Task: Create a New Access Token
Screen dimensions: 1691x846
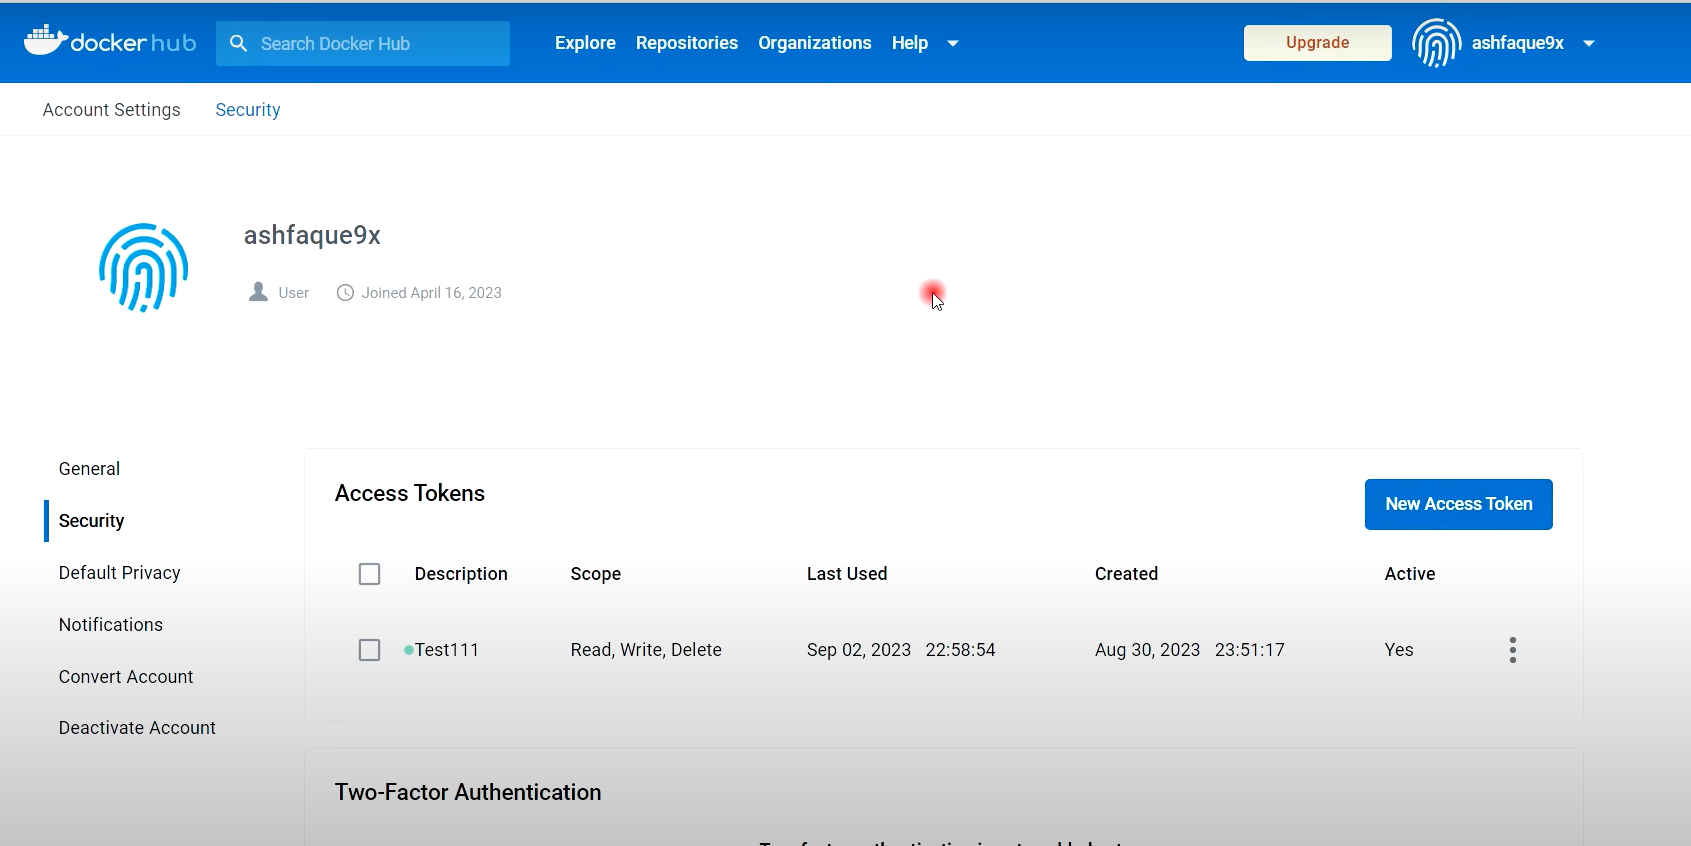Action: pyautogui.click(x=1458, y=504)
